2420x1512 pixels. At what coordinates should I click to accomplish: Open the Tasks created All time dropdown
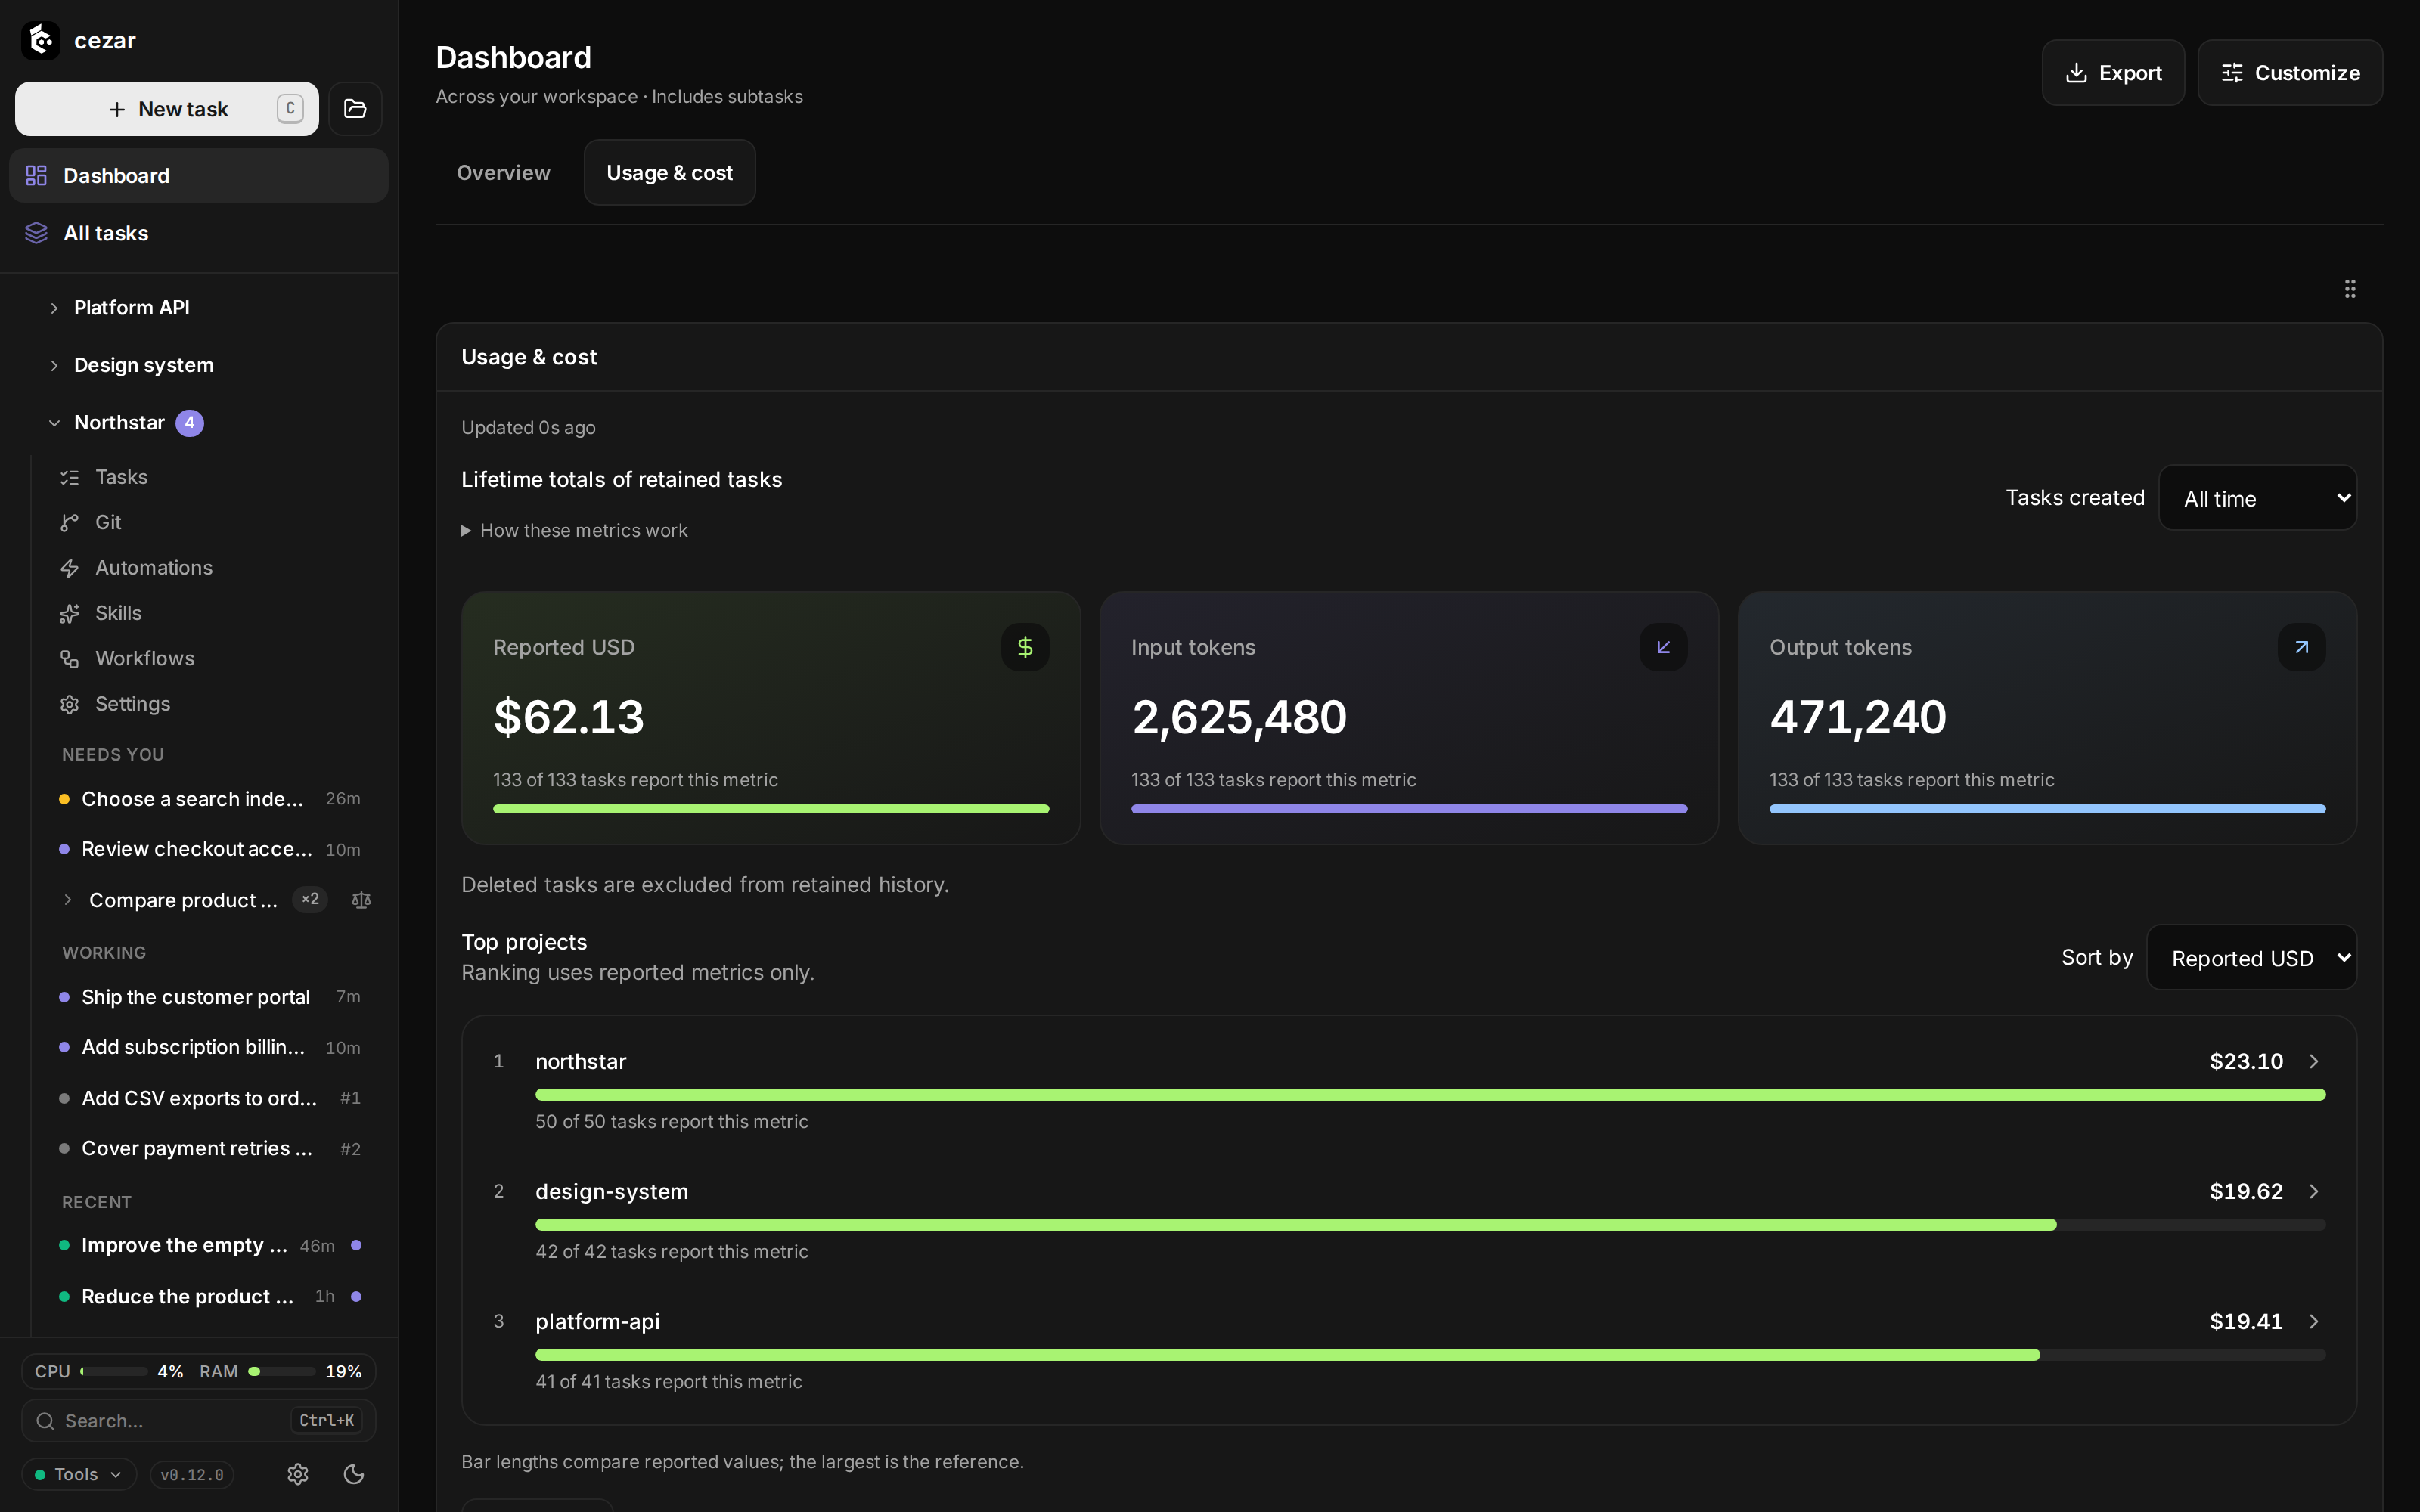(2258, 498)
